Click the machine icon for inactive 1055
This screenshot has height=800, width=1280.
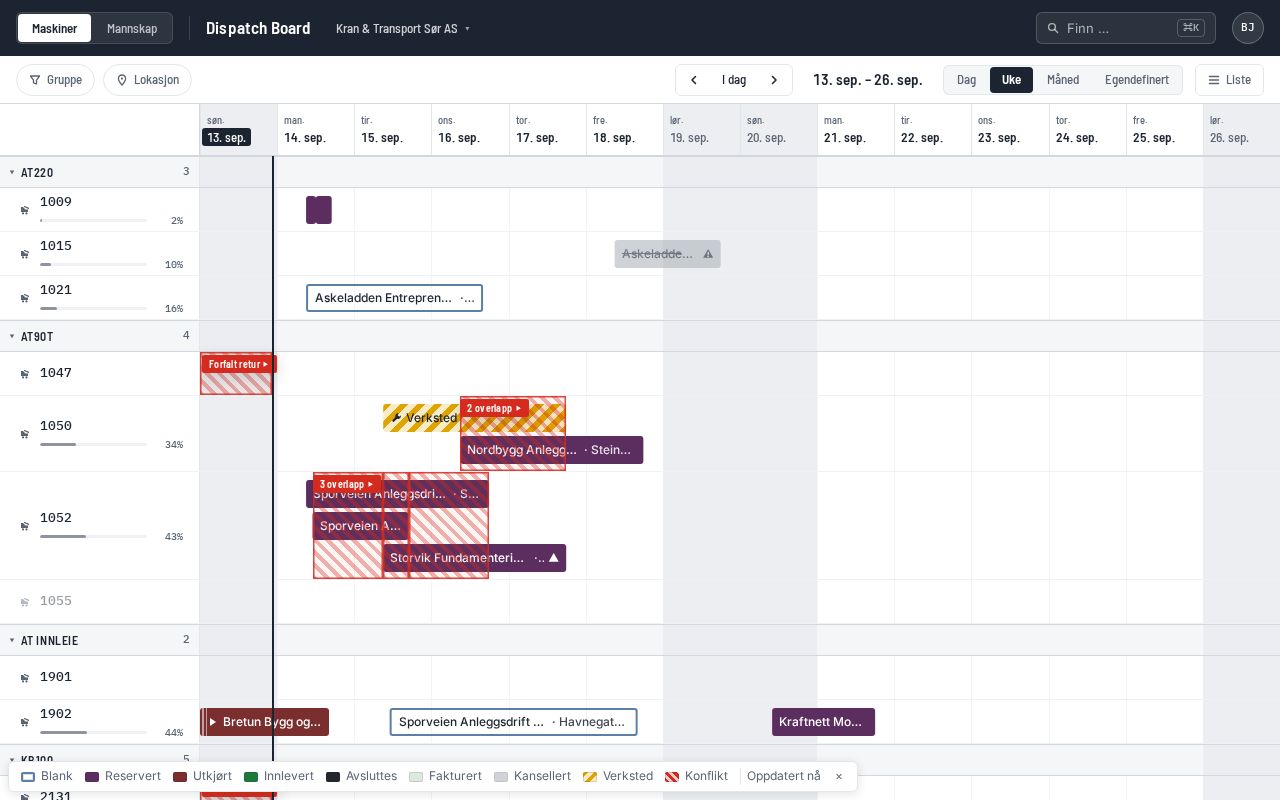click(25, 602)
